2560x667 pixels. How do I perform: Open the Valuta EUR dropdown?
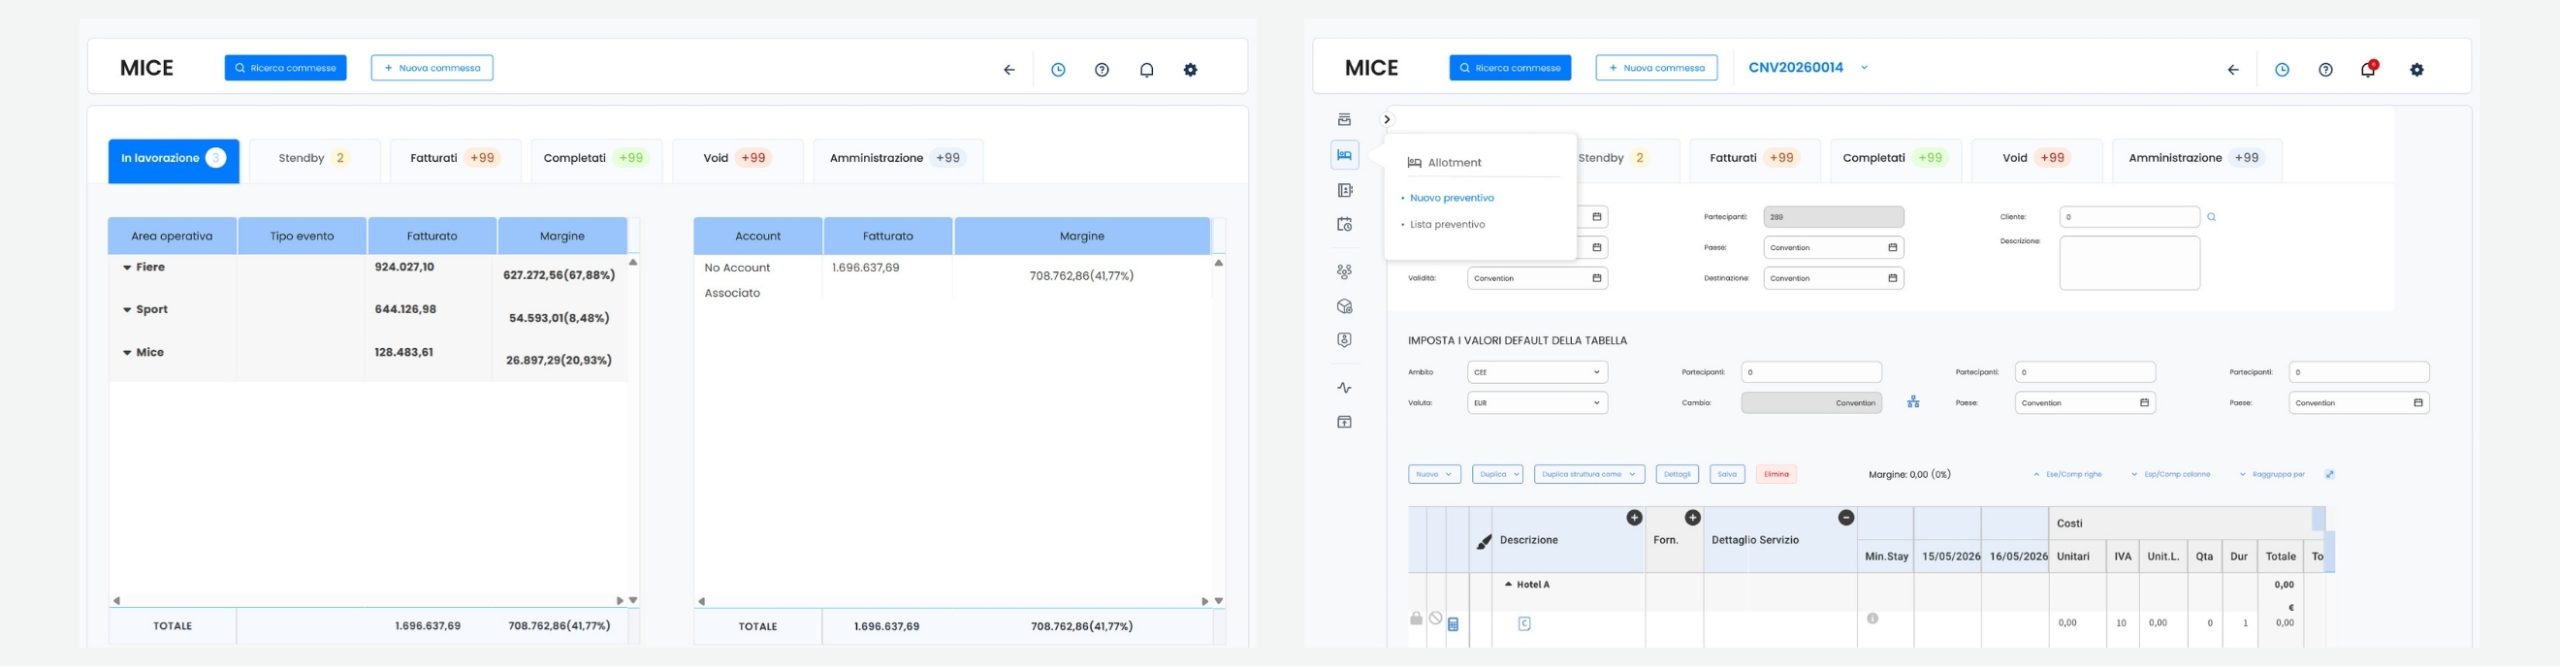pyautogui.click(x=1537, y=403)
